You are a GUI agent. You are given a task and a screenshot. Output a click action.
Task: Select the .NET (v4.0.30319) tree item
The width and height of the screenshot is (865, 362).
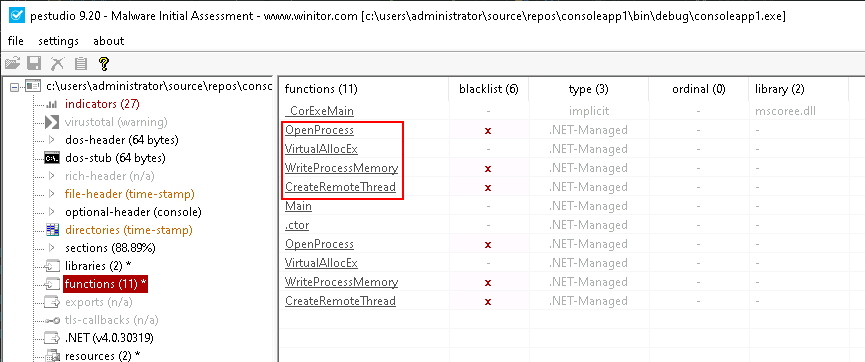(109, 338)
